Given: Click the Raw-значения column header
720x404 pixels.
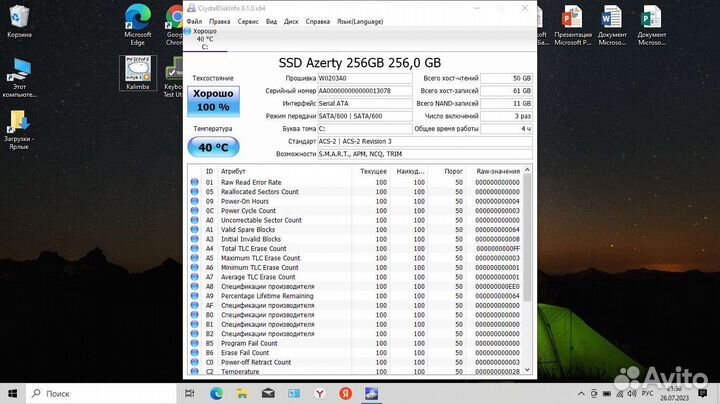Looking at the screenshot, I should (495, 171).
